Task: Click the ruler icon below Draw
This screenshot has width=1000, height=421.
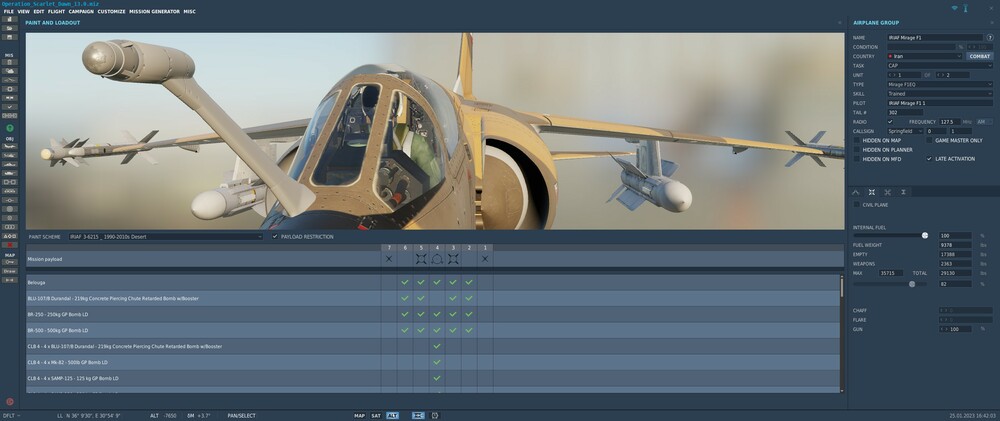Action: [10, 280]
